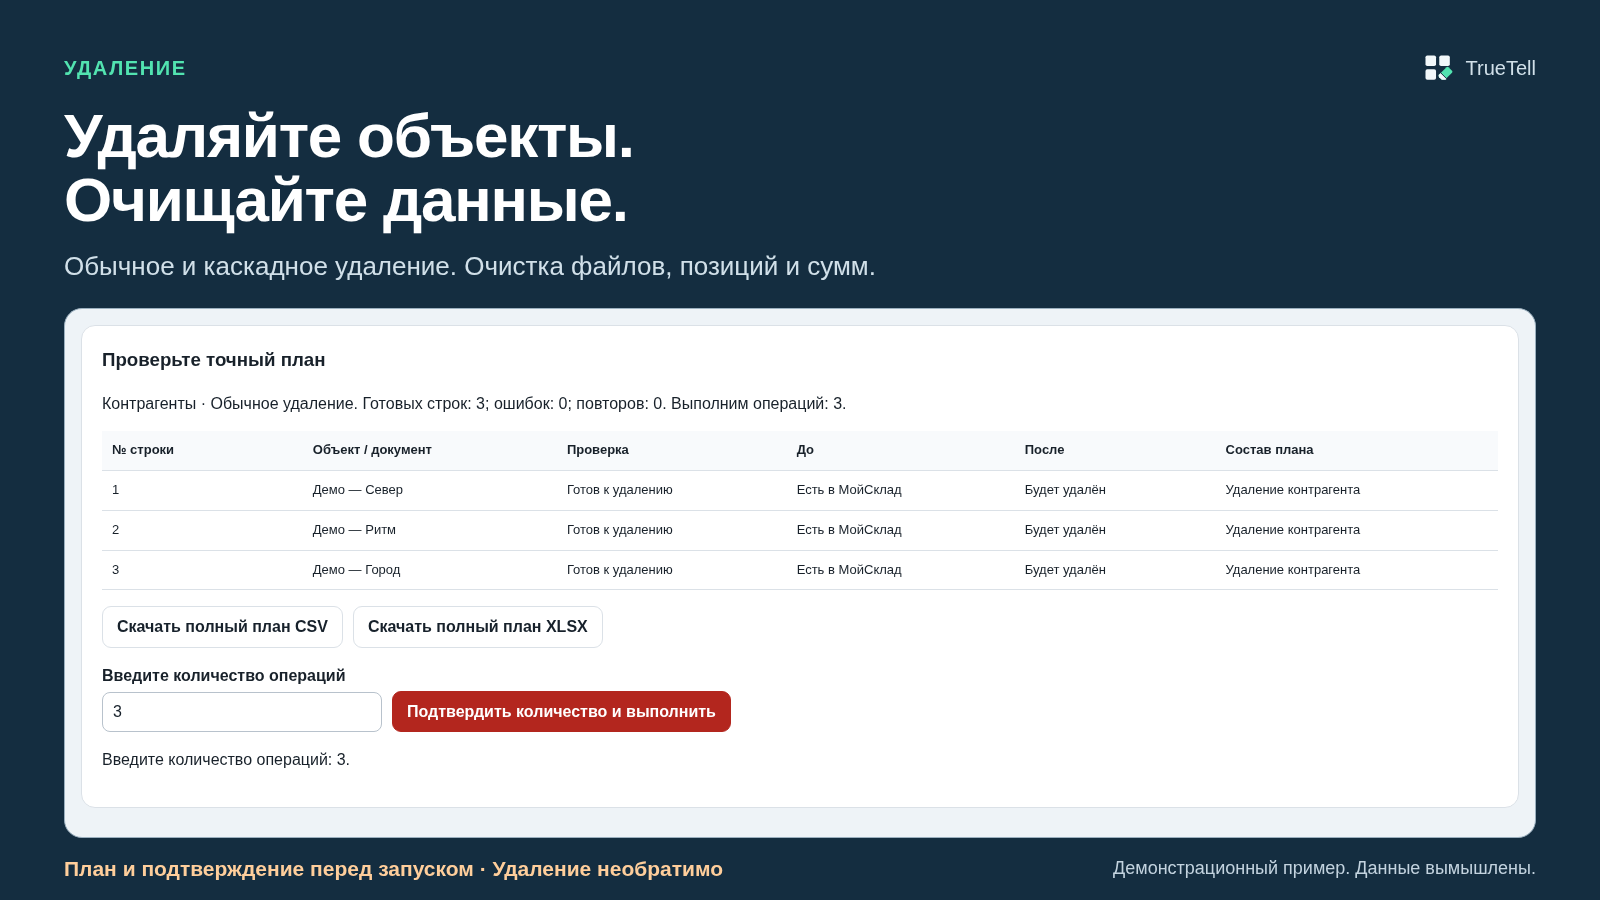Viewport: 1600px width, 900px height.
Task: Click the 'Проверьте точный план' heading
Action: click(x=214, y=360)
